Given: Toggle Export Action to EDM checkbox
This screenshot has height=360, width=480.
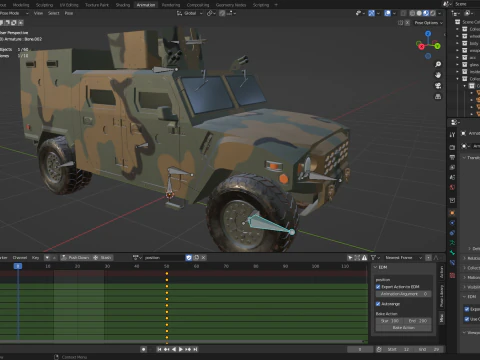Looking at the screenshot, I should pyautogui.click(x=378, y=287).
